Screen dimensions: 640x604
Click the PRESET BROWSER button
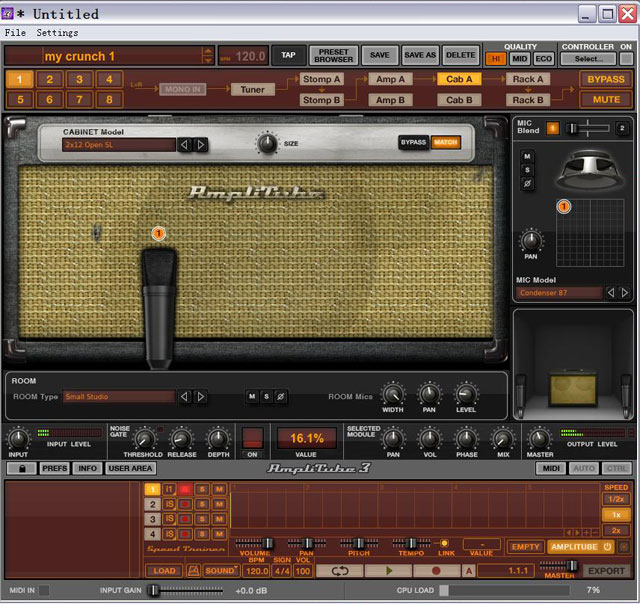333,56
